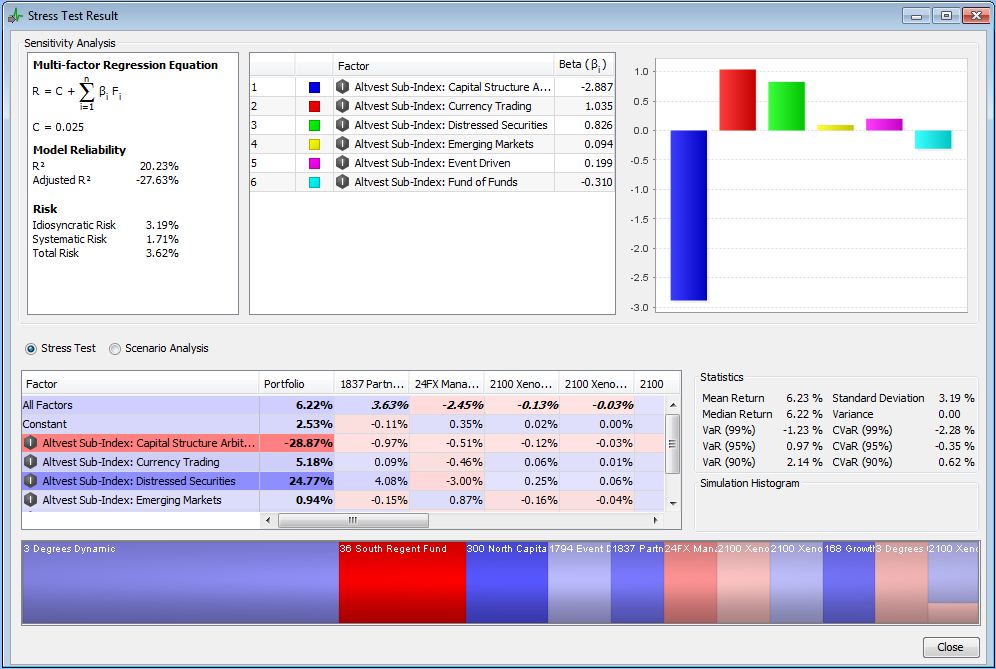Minimize the Stress Test Result window
The width and height of the screenshot is (996, 669).
click(917, 15)
